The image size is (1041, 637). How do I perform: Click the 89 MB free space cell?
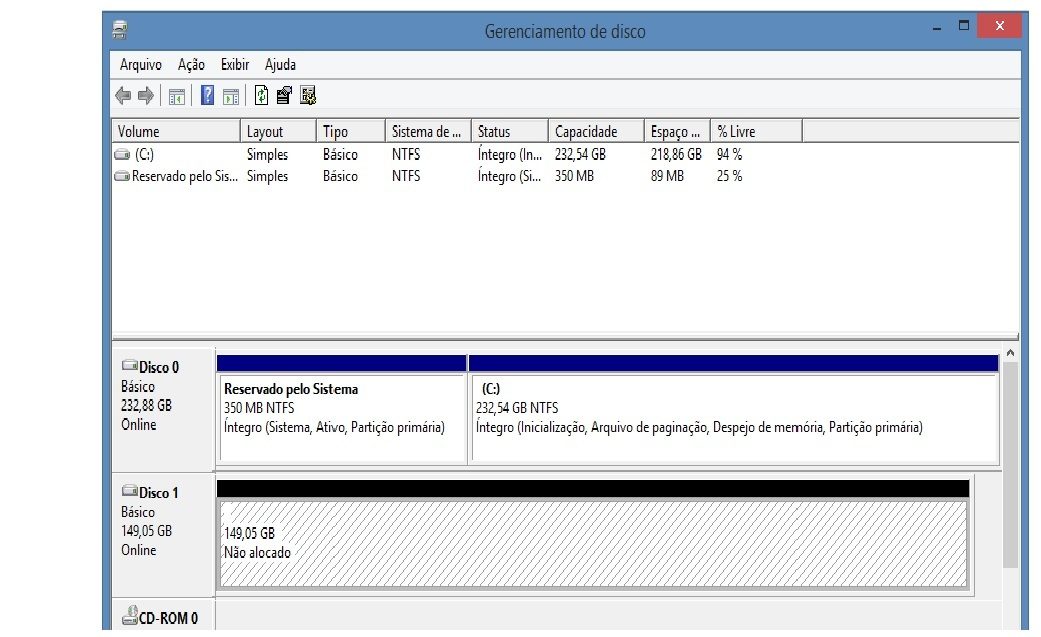click(667, 176)
